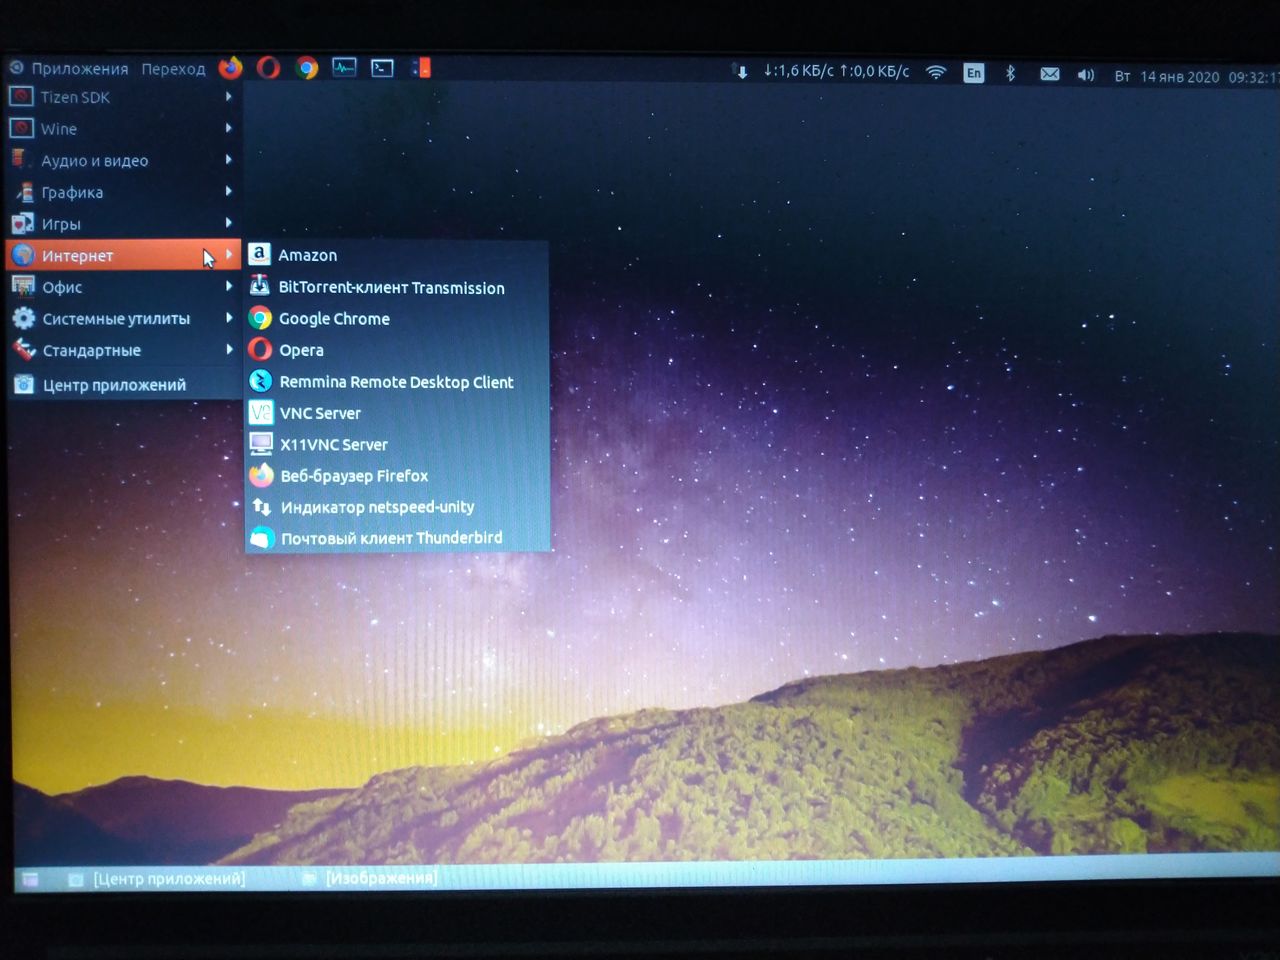Launch Opera from the submenu
This screenshot has width=1280, height=960.
point(397,350)
